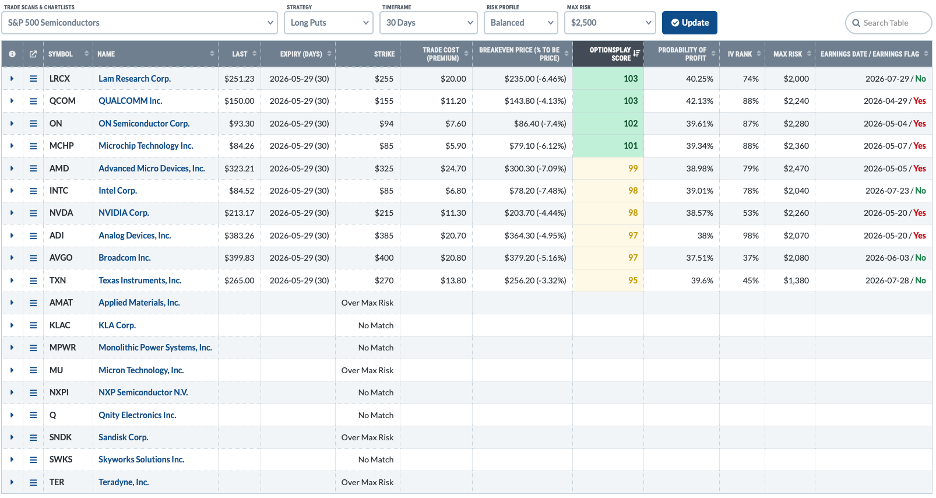Open the row menu for QCOM
Screen dimensions: 936x498
click(x=33, y=101)
